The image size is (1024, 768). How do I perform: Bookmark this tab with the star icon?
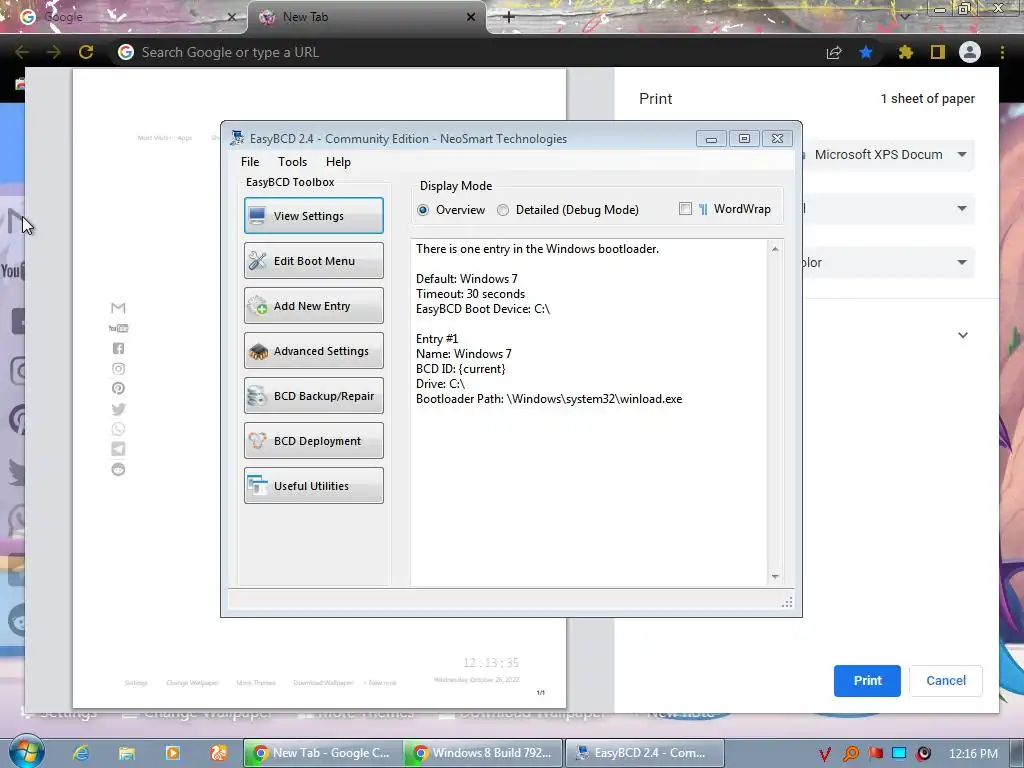[866, 52]
